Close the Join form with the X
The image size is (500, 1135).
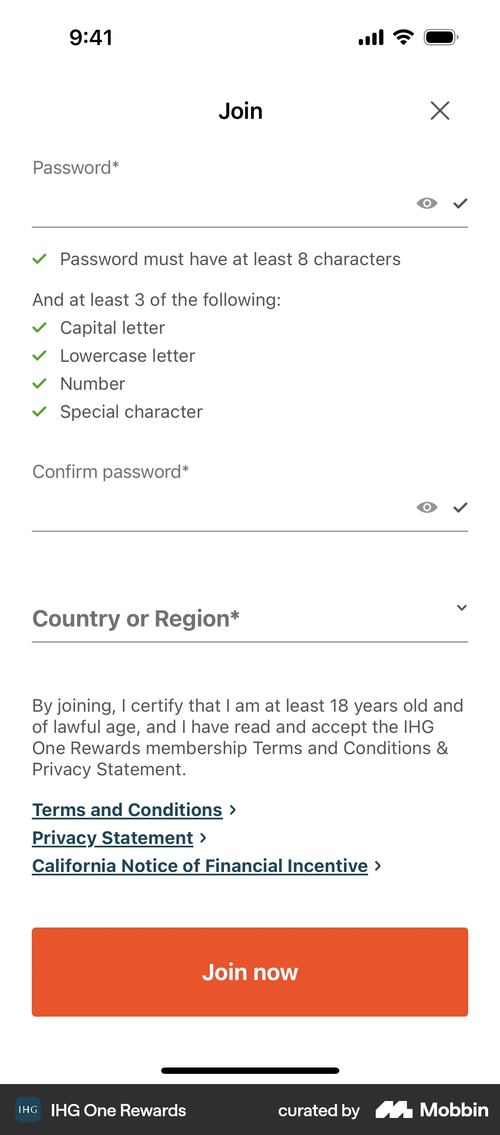[440, 111]
